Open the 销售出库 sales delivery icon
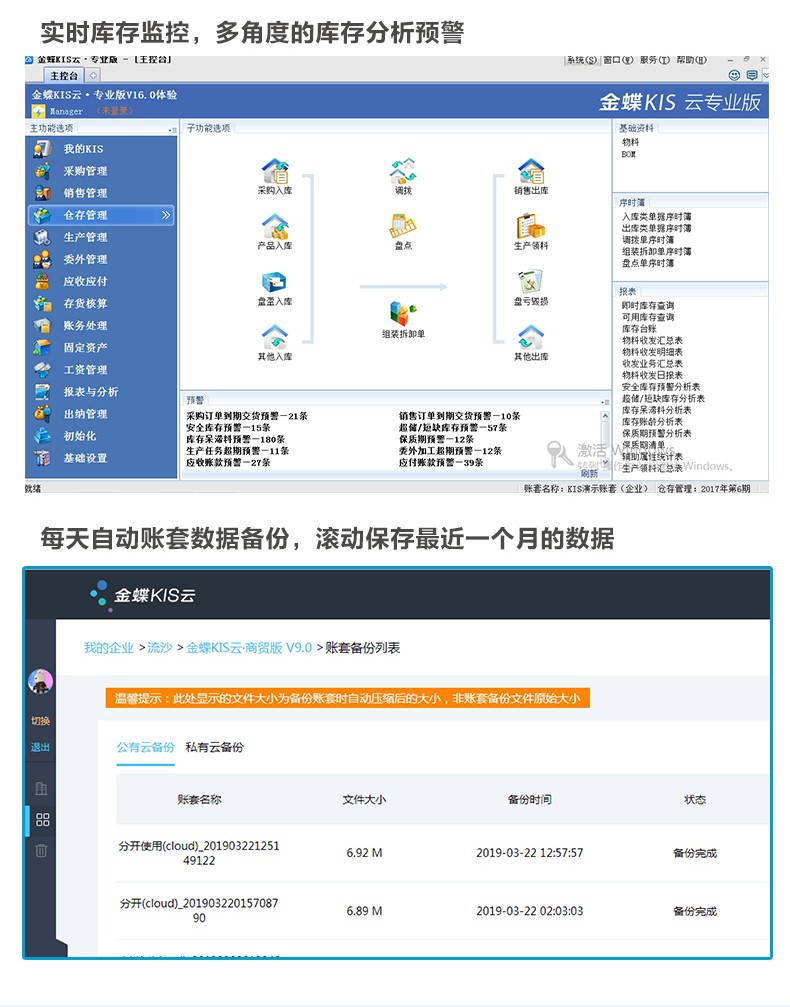 531,171
